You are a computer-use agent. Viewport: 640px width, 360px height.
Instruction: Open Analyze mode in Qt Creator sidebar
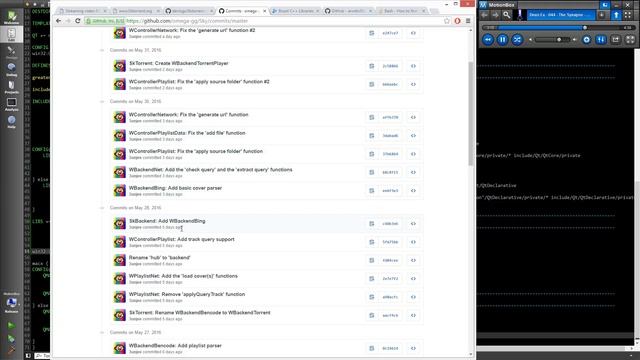[x=11, y=104]
